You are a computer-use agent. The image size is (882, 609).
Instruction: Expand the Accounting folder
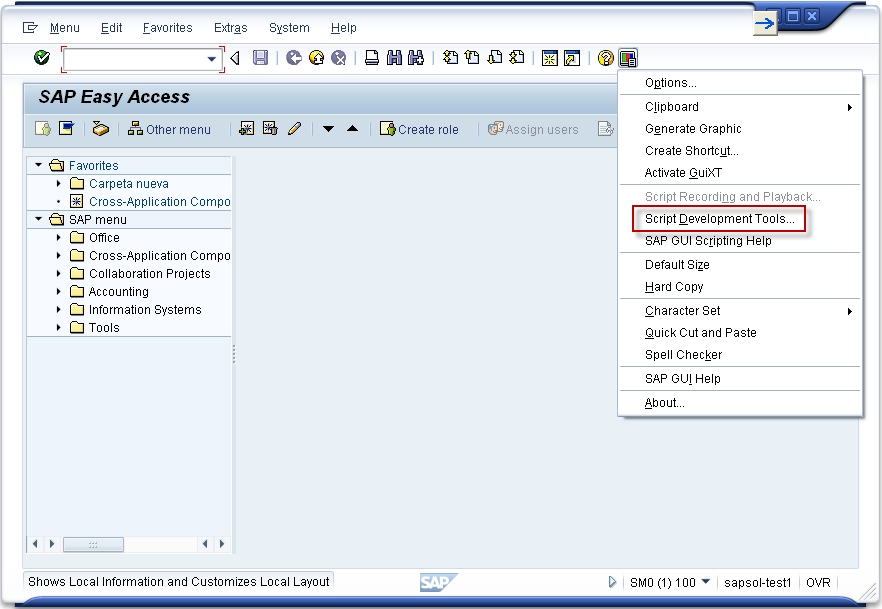point(58,291)
